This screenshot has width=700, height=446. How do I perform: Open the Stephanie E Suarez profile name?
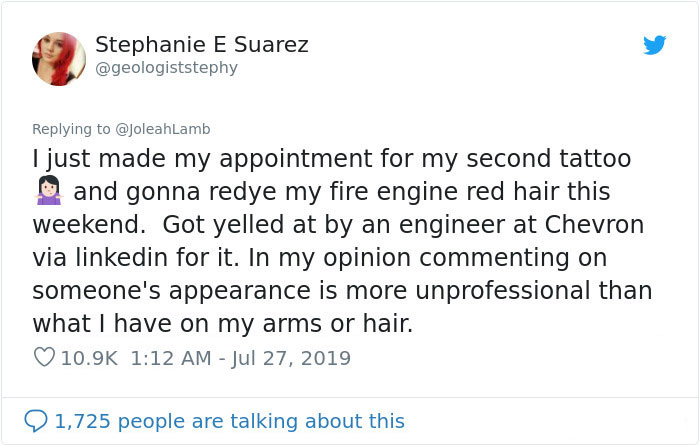[201, 45]
